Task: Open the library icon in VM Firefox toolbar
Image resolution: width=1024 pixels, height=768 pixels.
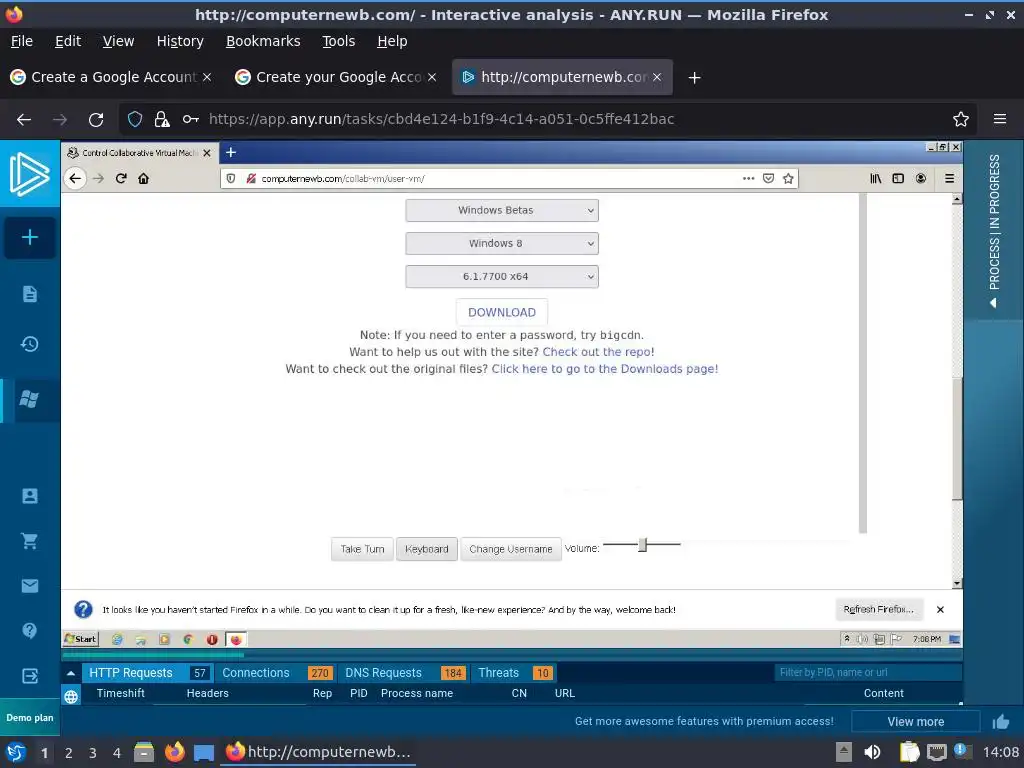Action: (876, 178)
